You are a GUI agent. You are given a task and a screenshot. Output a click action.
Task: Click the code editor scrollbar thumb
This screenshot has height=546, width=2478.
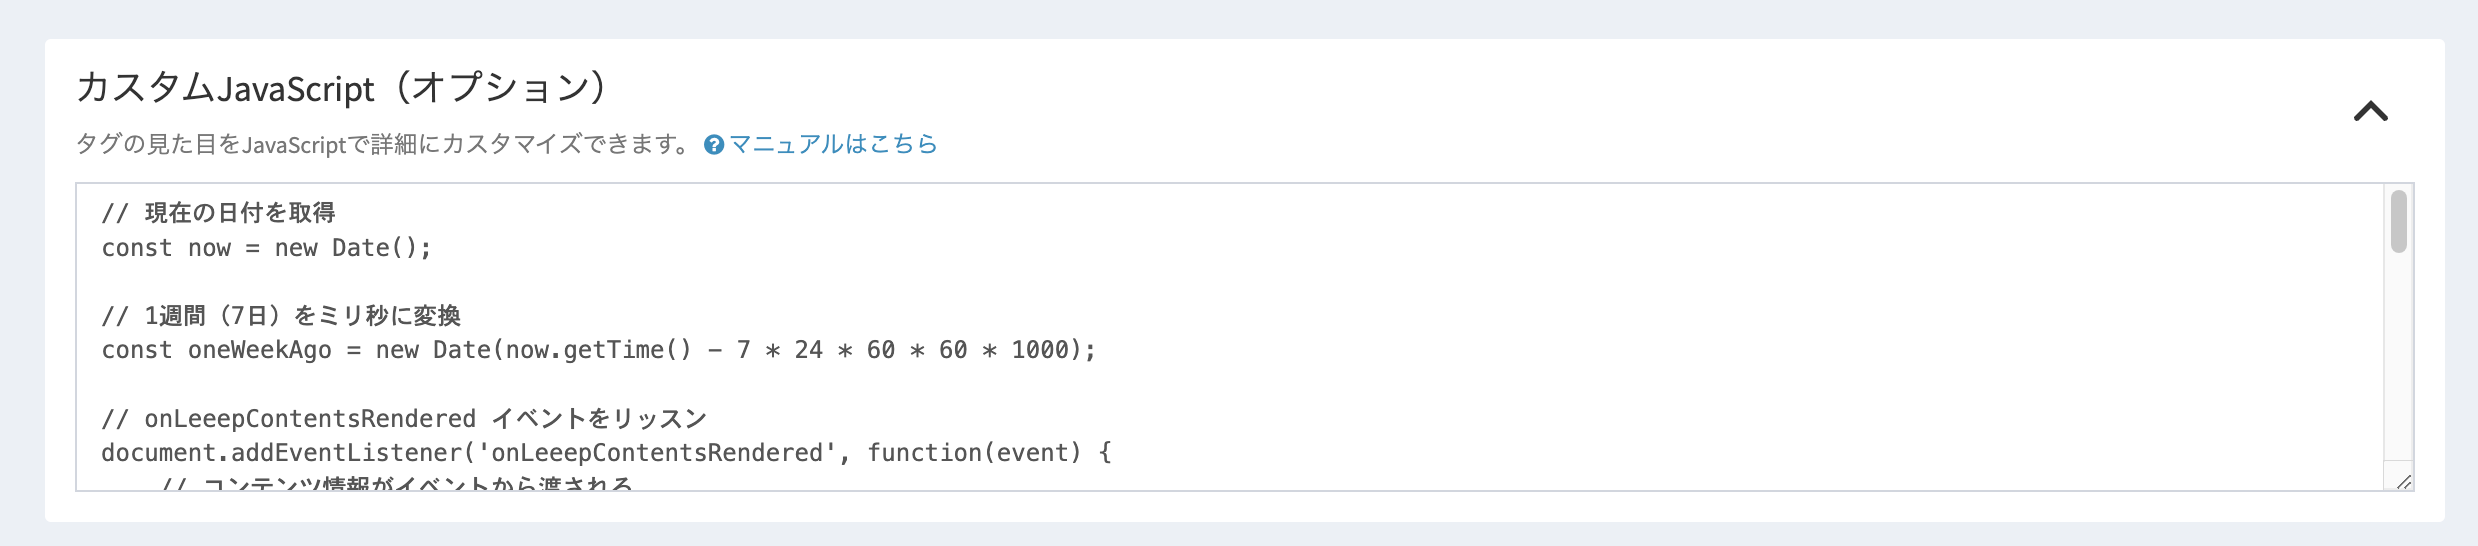point(2398,222)
